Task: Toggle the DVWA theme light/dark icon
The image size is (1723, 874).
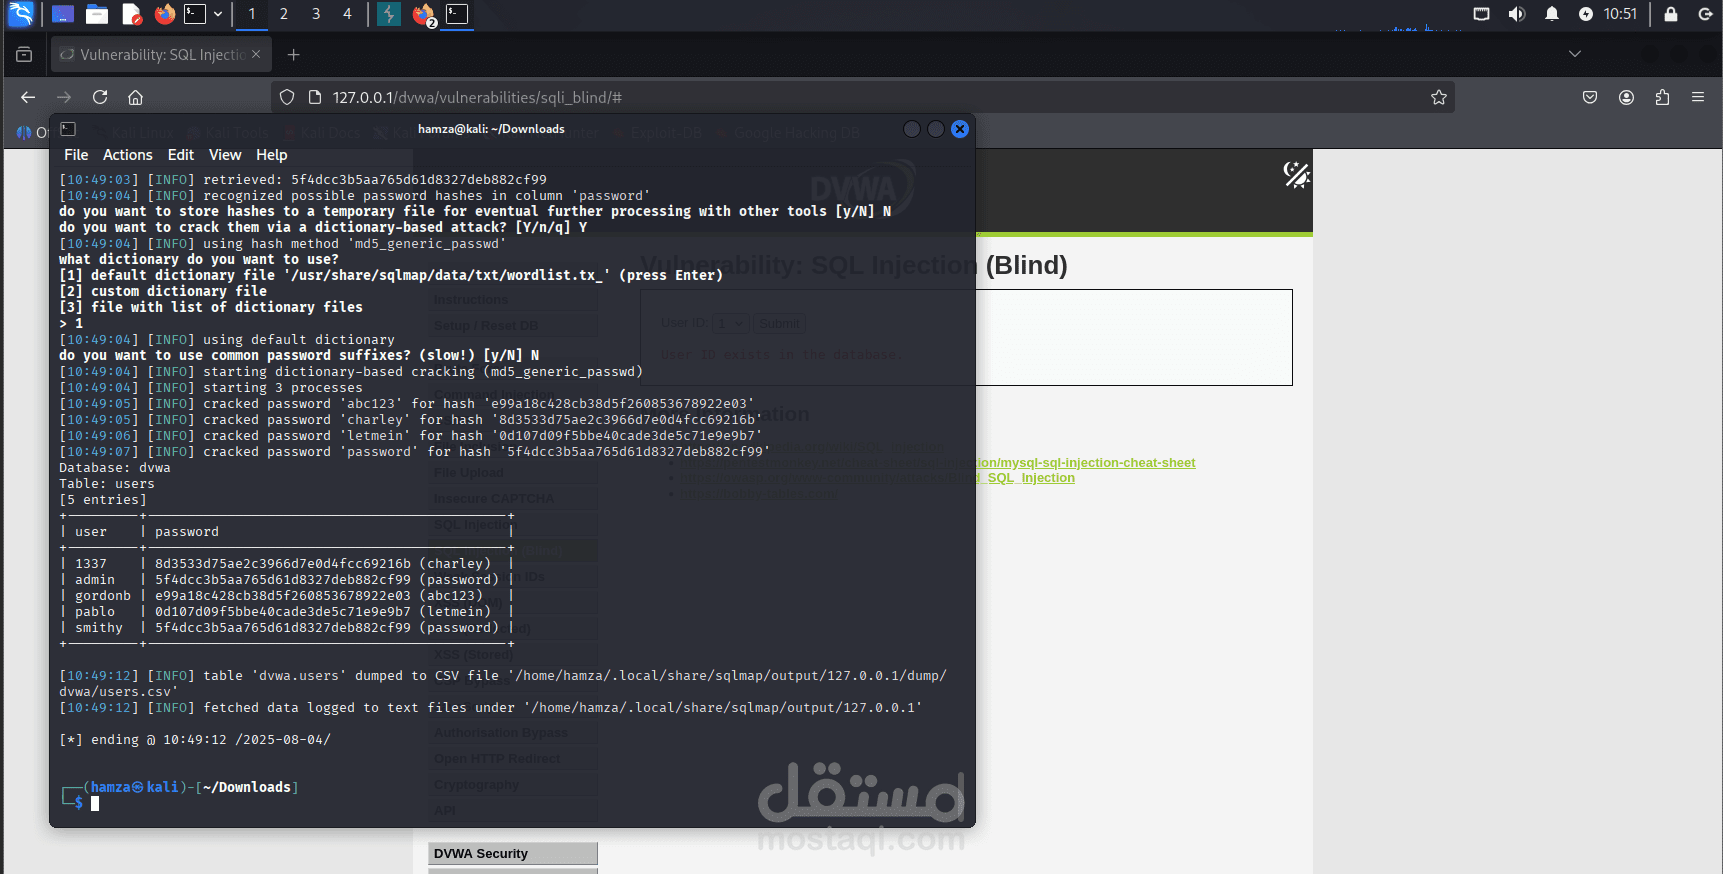Action: tap(1296, 175)
